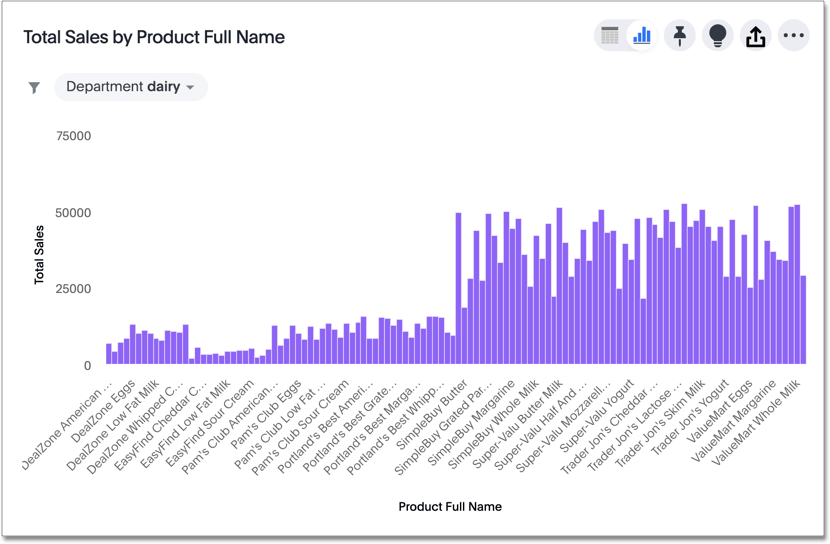Click the chart title text
830x544 pixels.
[154, 37]
